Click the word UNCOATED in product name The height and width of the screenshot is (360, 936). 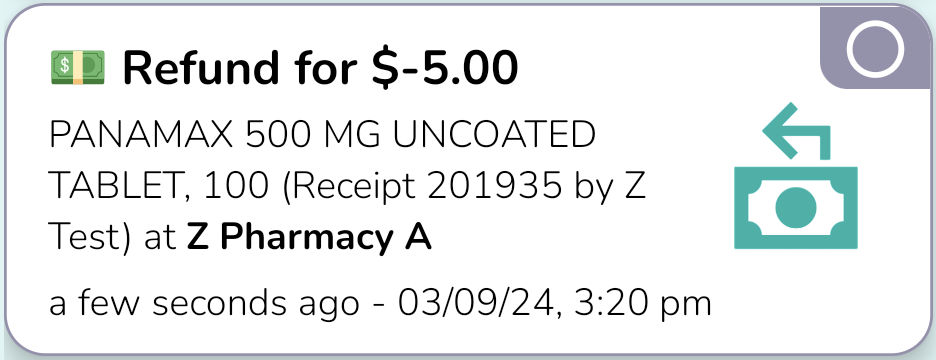coord(493,135)
